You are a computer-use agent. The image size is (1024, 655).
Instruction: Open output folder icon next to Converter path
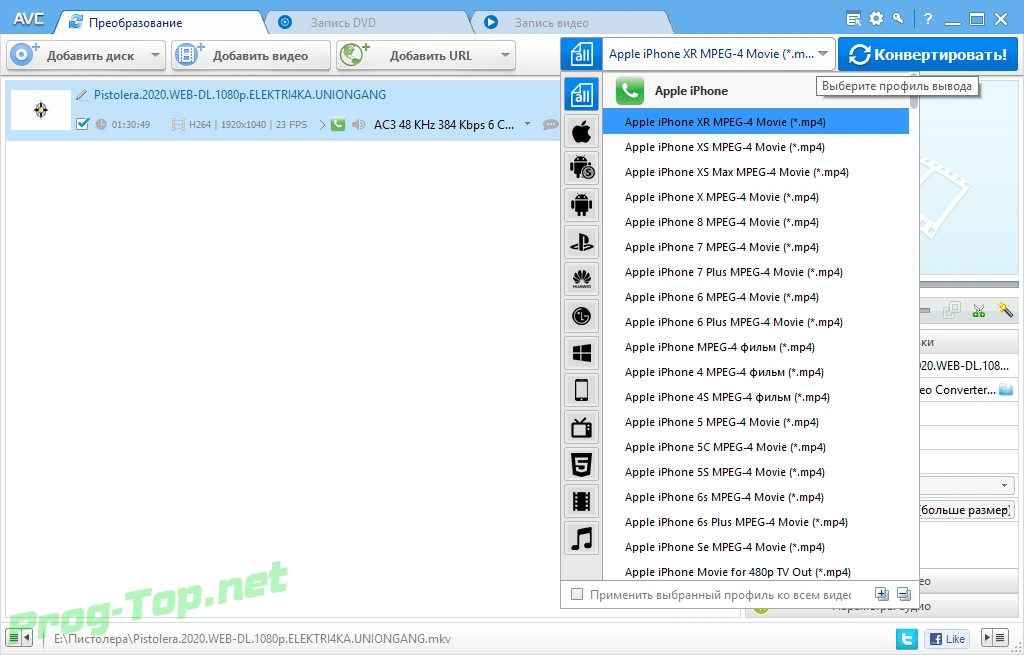[x=1006, y=390]
